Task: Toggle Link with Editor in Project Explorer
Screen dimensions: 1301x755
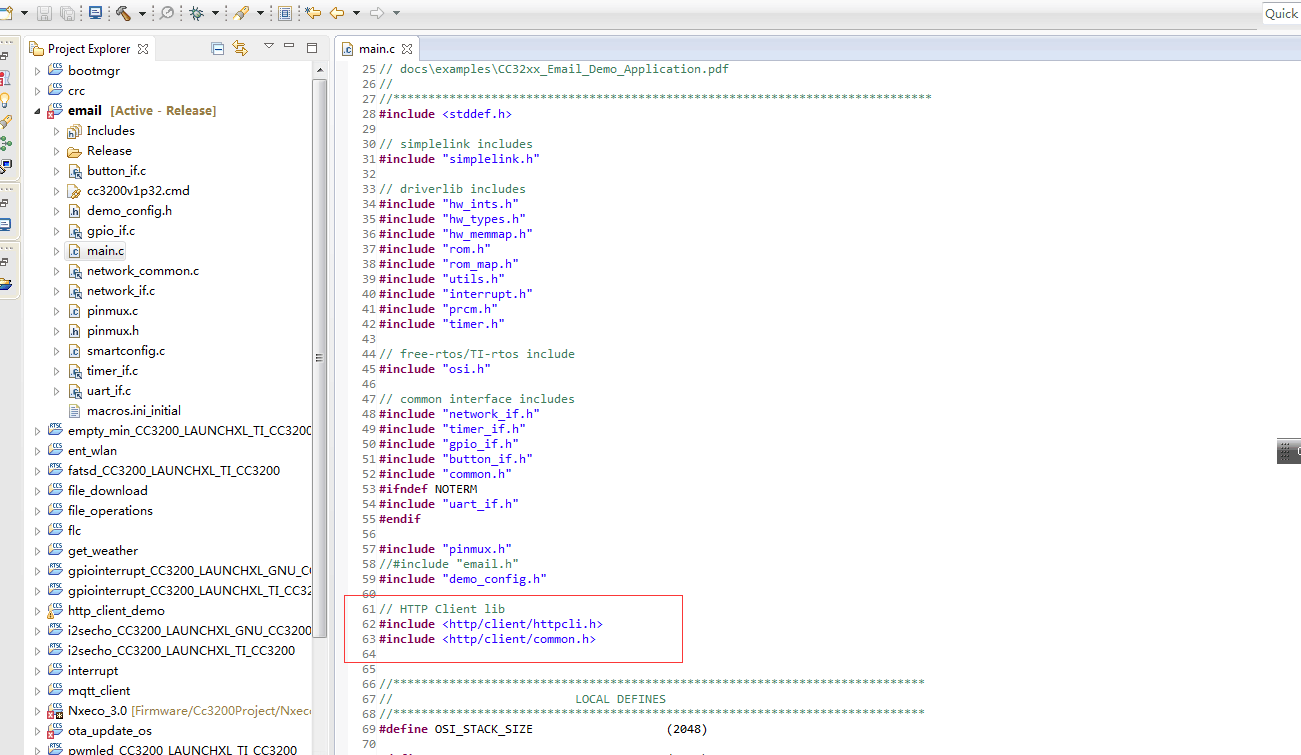Action: tap(240, 48)
